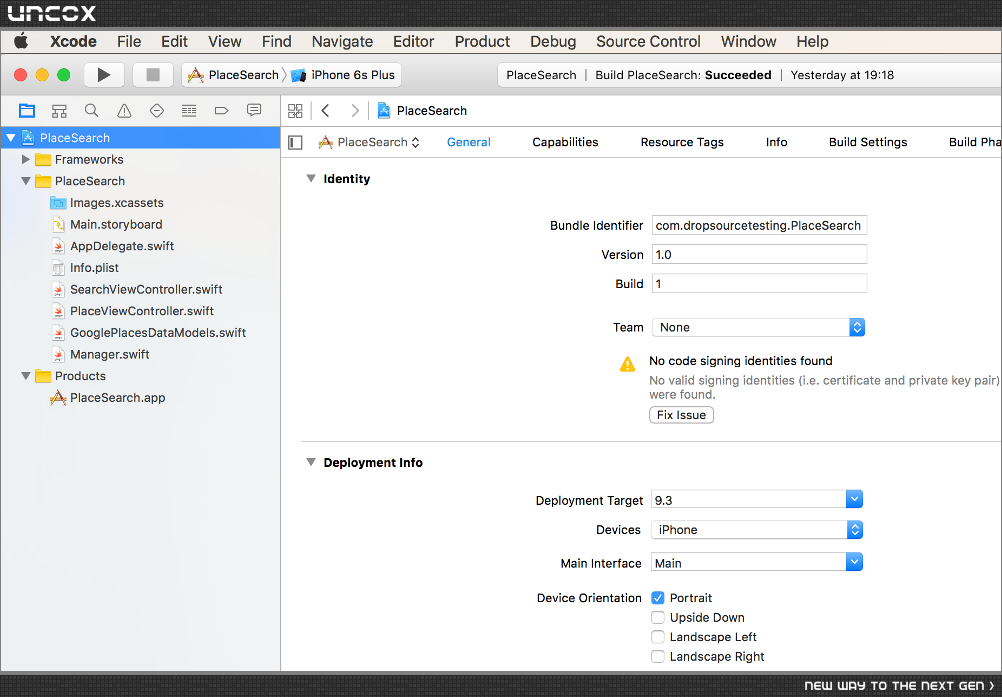The image size is (1002, 697).
Task: Click the Run (play) button
Action: [104, 75]
